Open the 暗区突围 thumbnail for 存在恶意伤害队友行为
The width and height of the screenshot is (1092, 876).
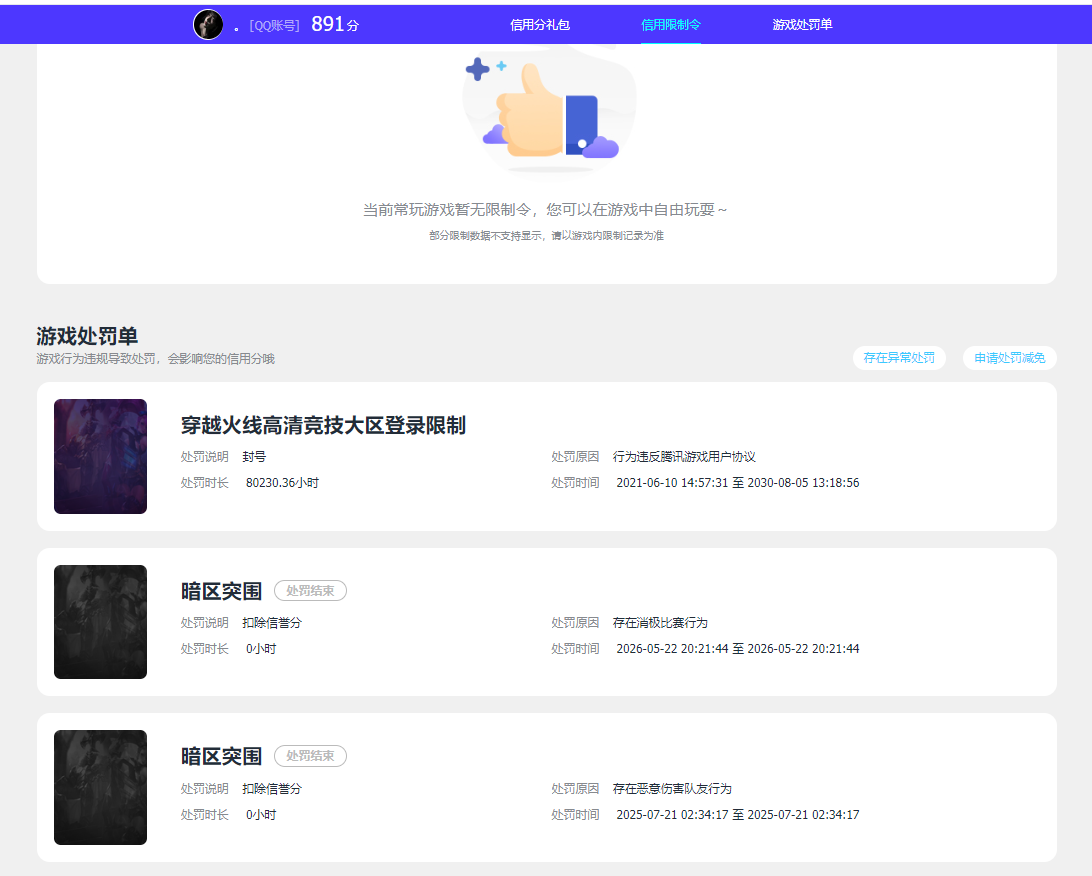[x=100, y=788]
